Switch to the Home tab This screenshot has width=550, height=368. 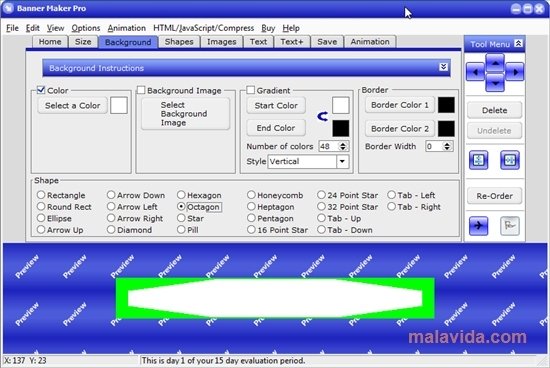50,42
